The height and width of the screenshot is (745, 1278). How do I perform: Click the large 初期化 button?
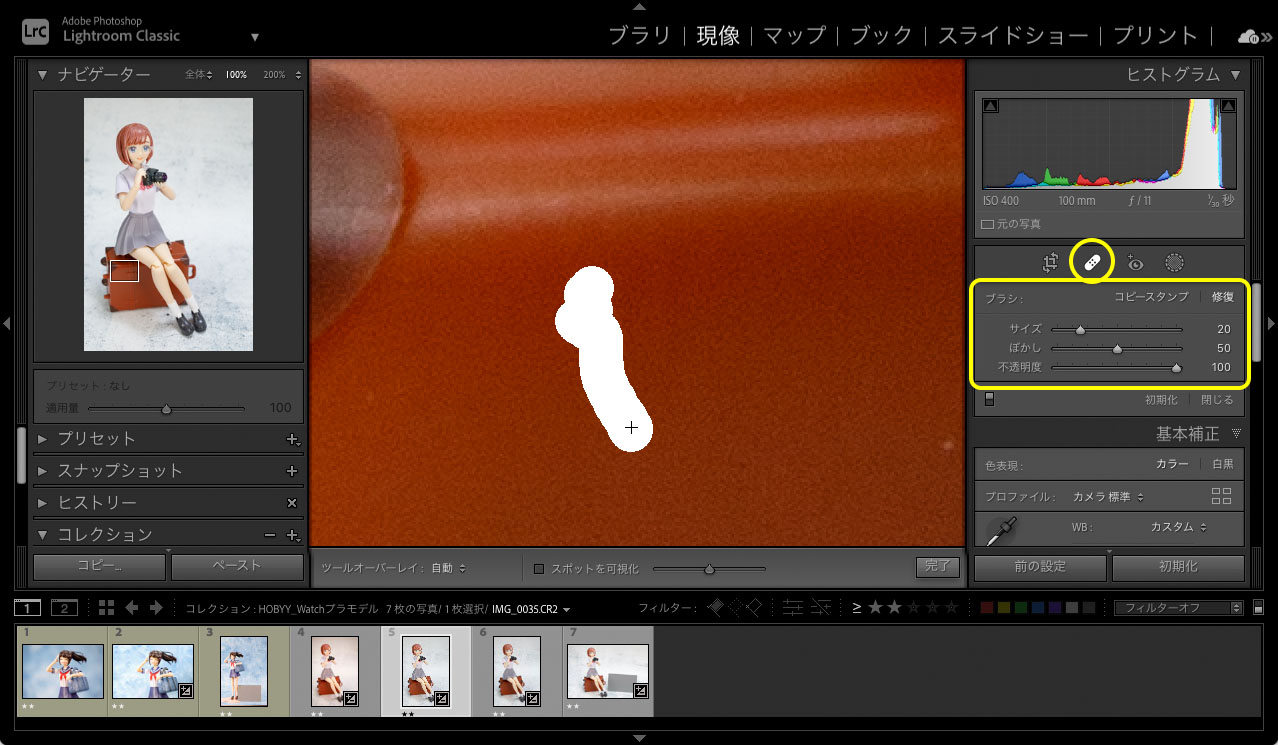point(1178,567)
